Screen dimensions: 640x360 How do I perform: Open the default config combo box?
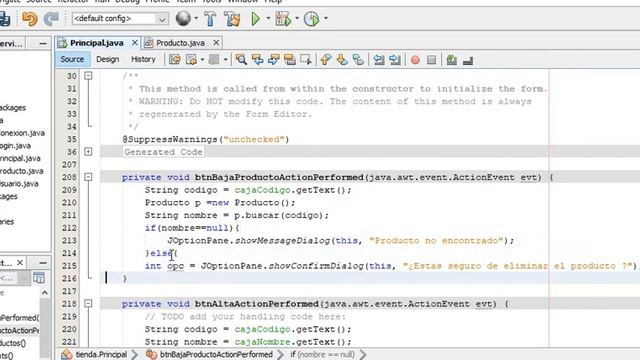pyautogui.click(x=120, y=18)
